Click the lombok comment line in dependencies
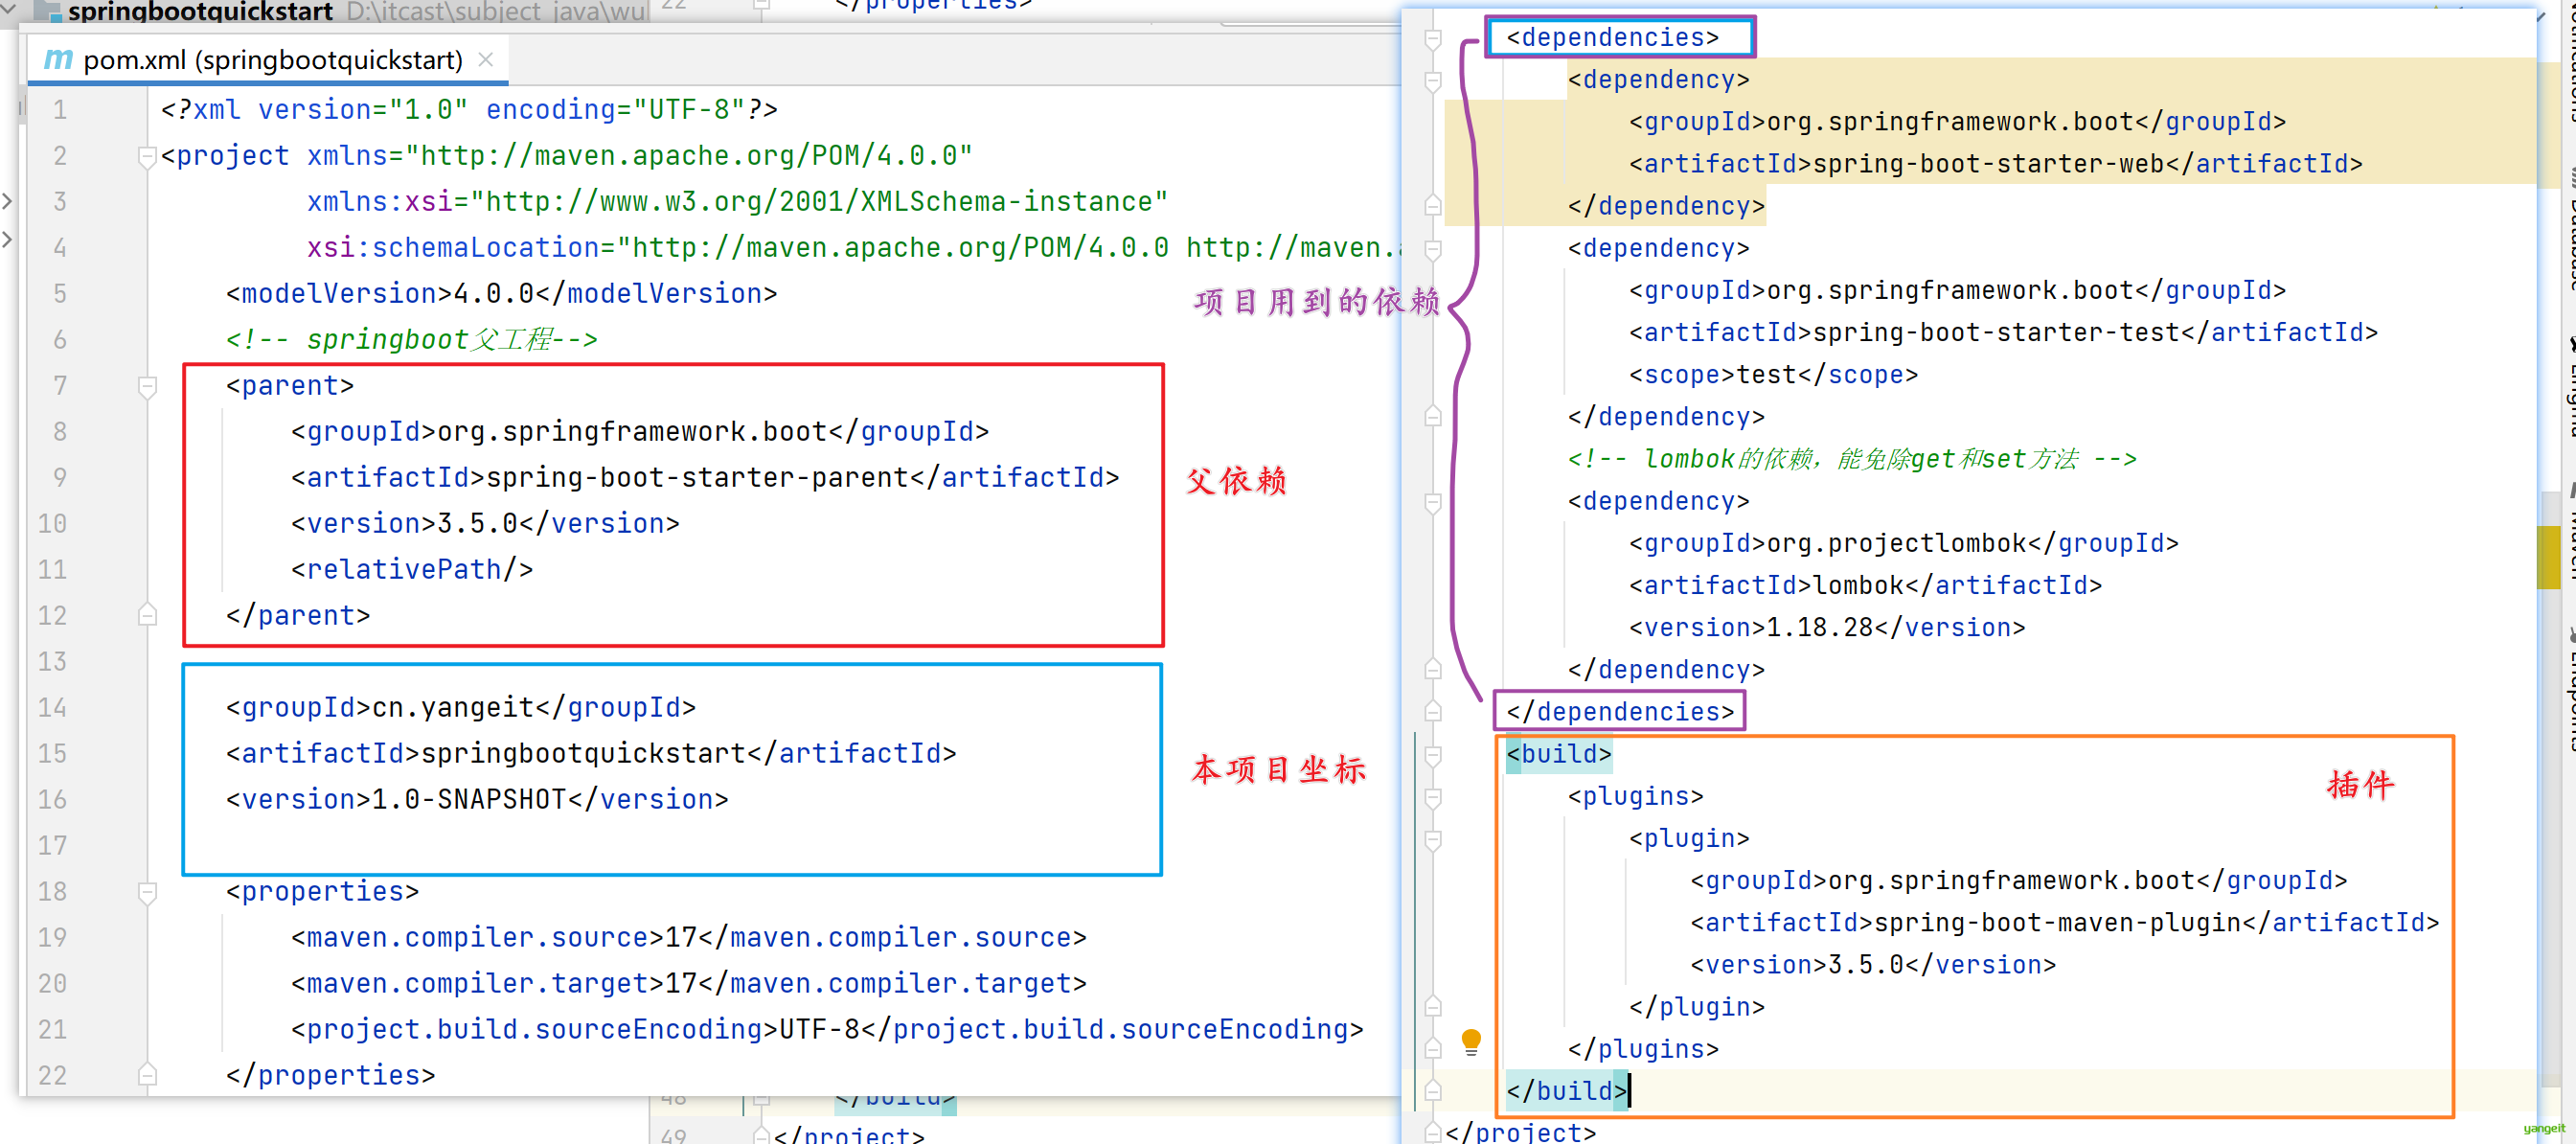 [1851, 459]
